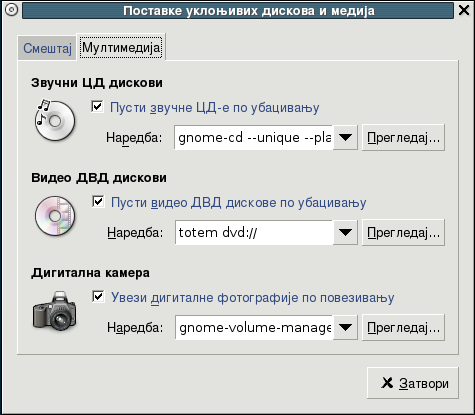Close the dialog with title bar X
Screen dimensions: 475x415
click(x=464, y=10)
